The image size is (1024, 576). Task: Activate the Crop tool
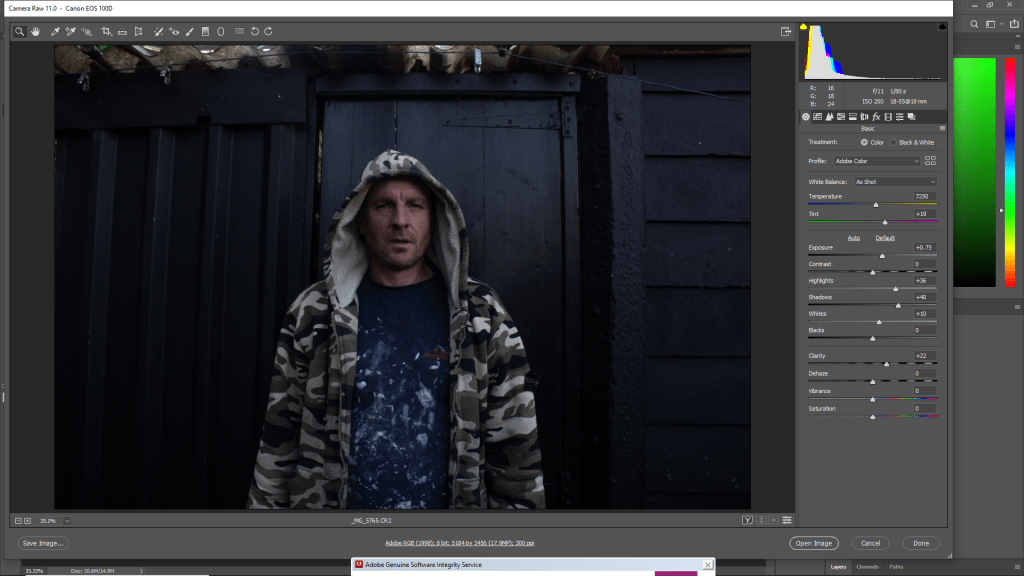[x=106, y=31]
